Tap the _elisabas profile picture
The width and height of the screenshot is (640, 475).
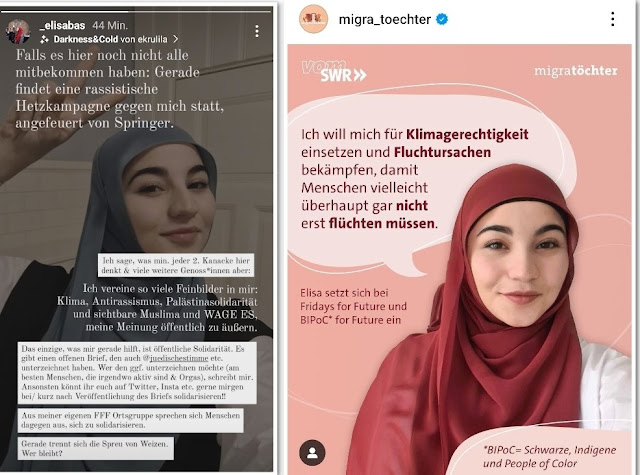(18, 31)
